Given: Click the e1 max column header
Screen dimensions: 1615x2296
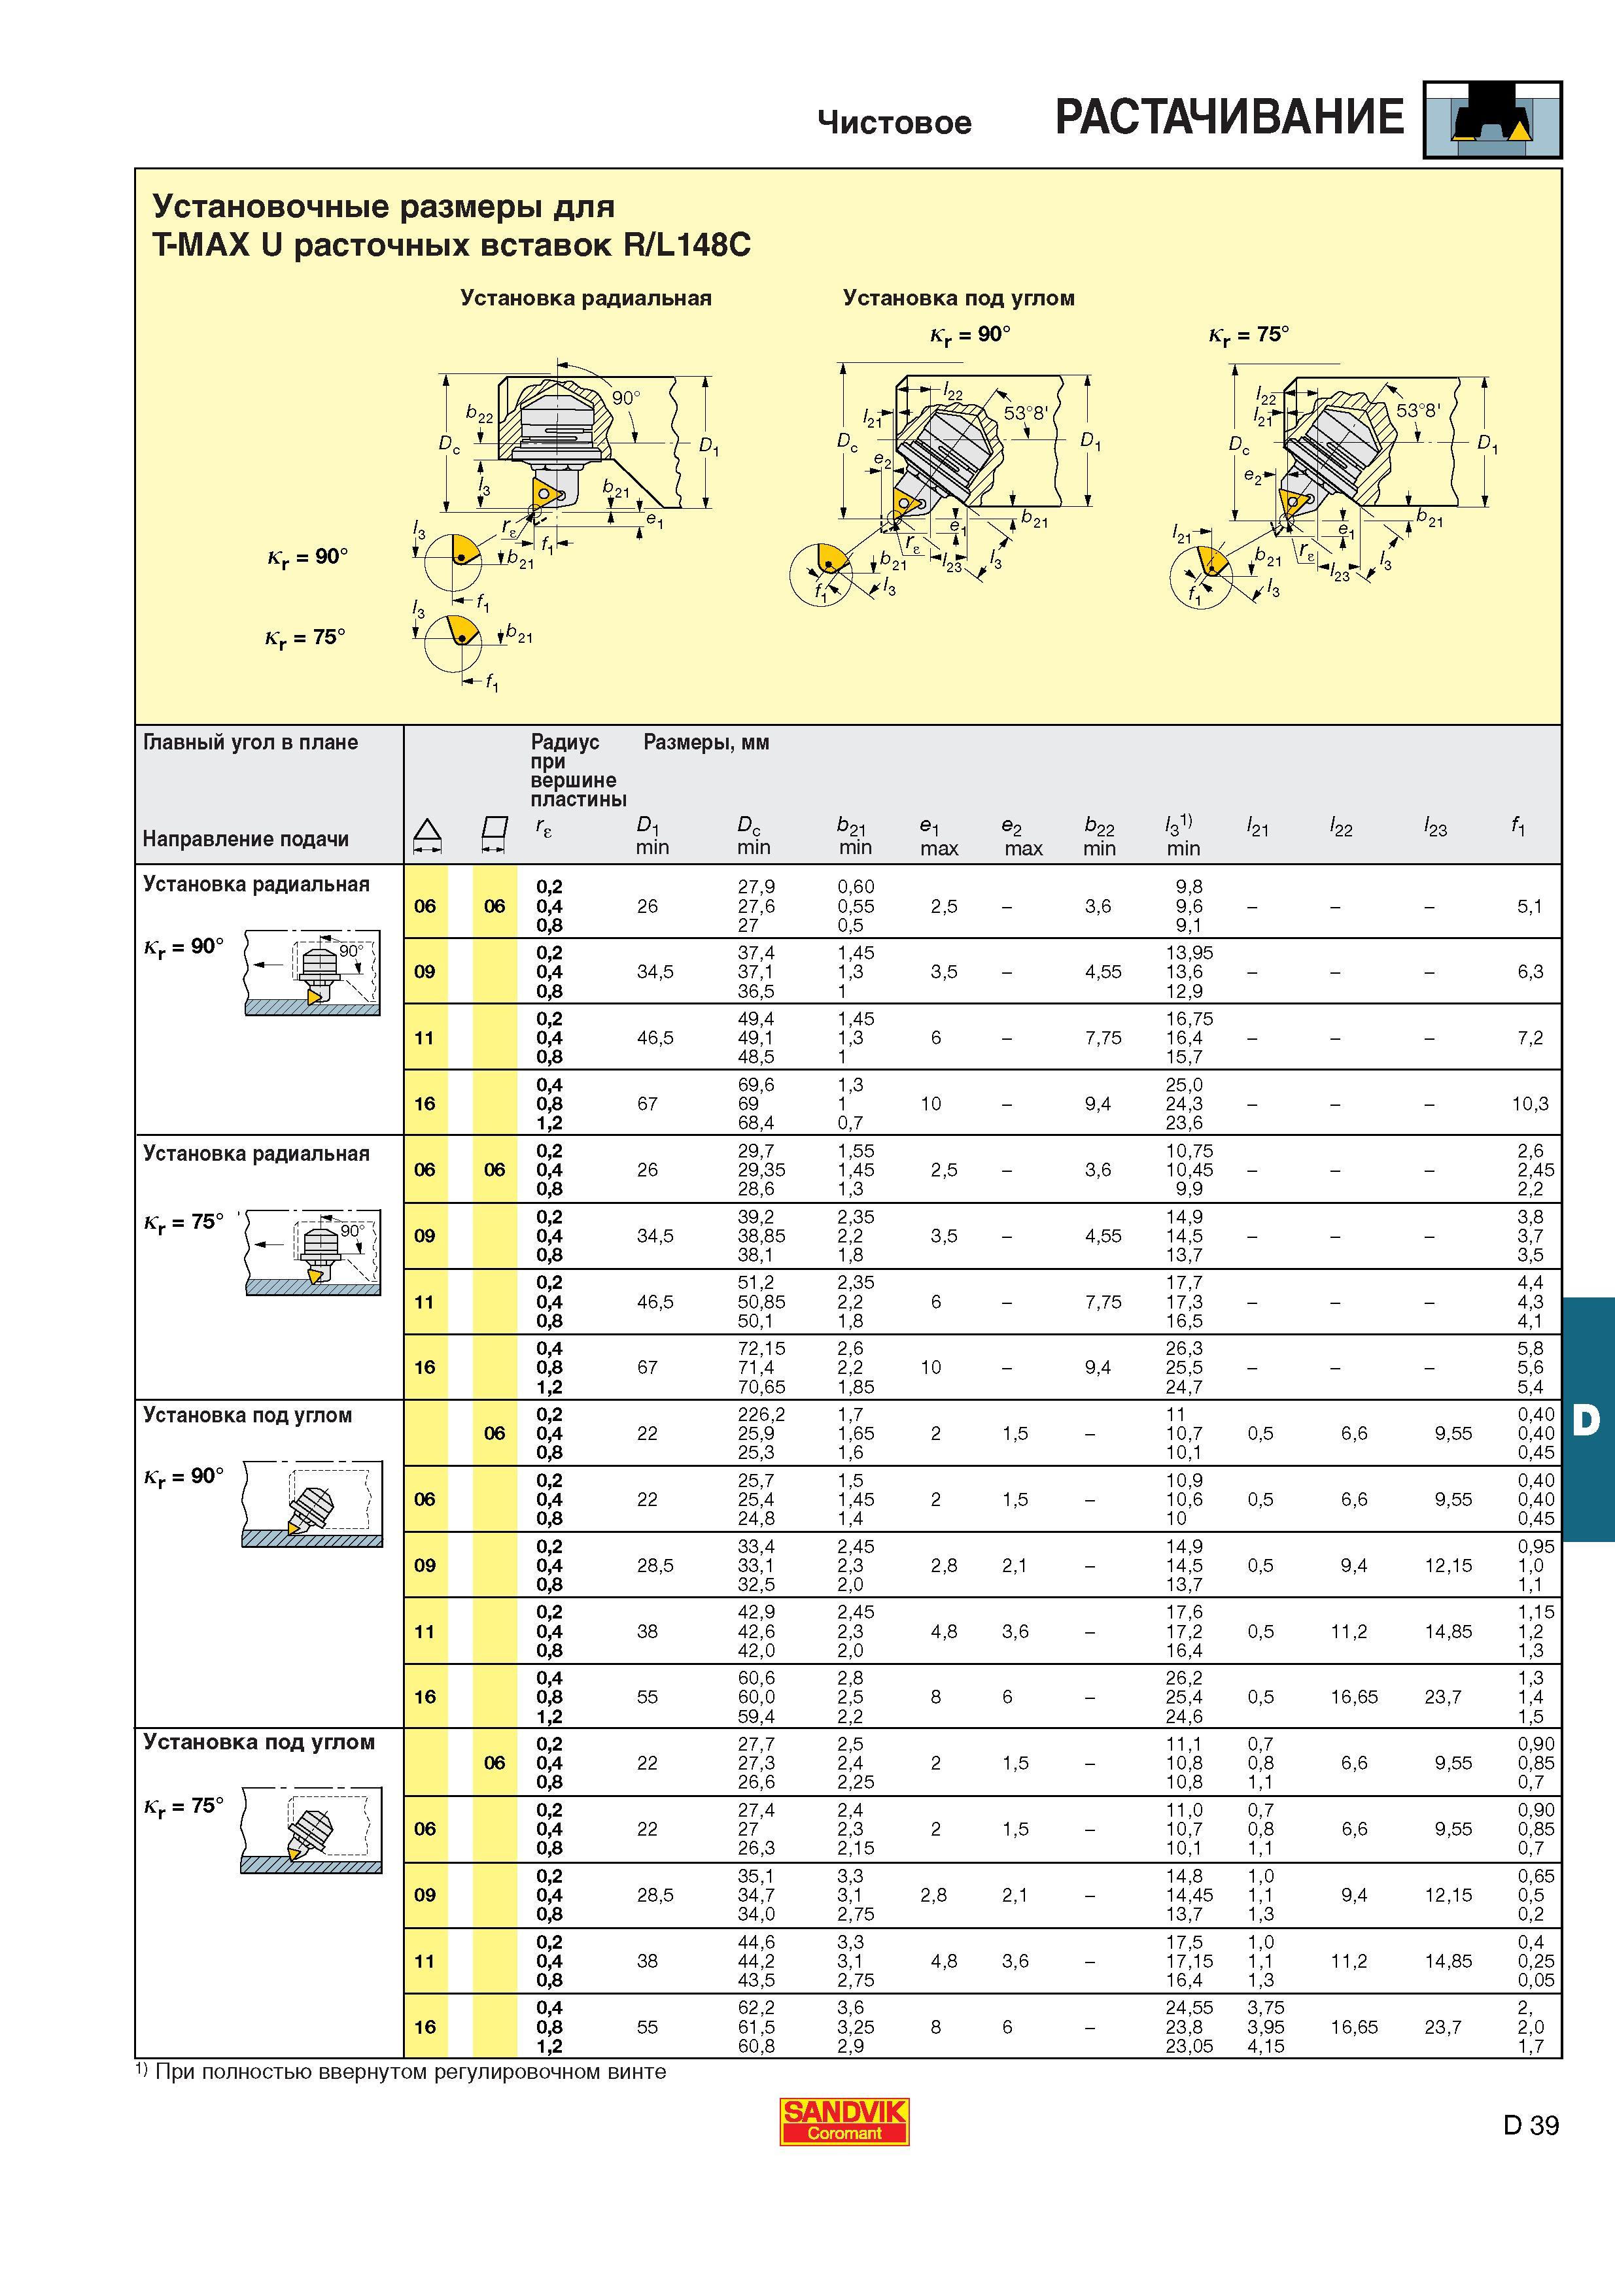Looking at the screenshot, I should (x=939, y=837).
